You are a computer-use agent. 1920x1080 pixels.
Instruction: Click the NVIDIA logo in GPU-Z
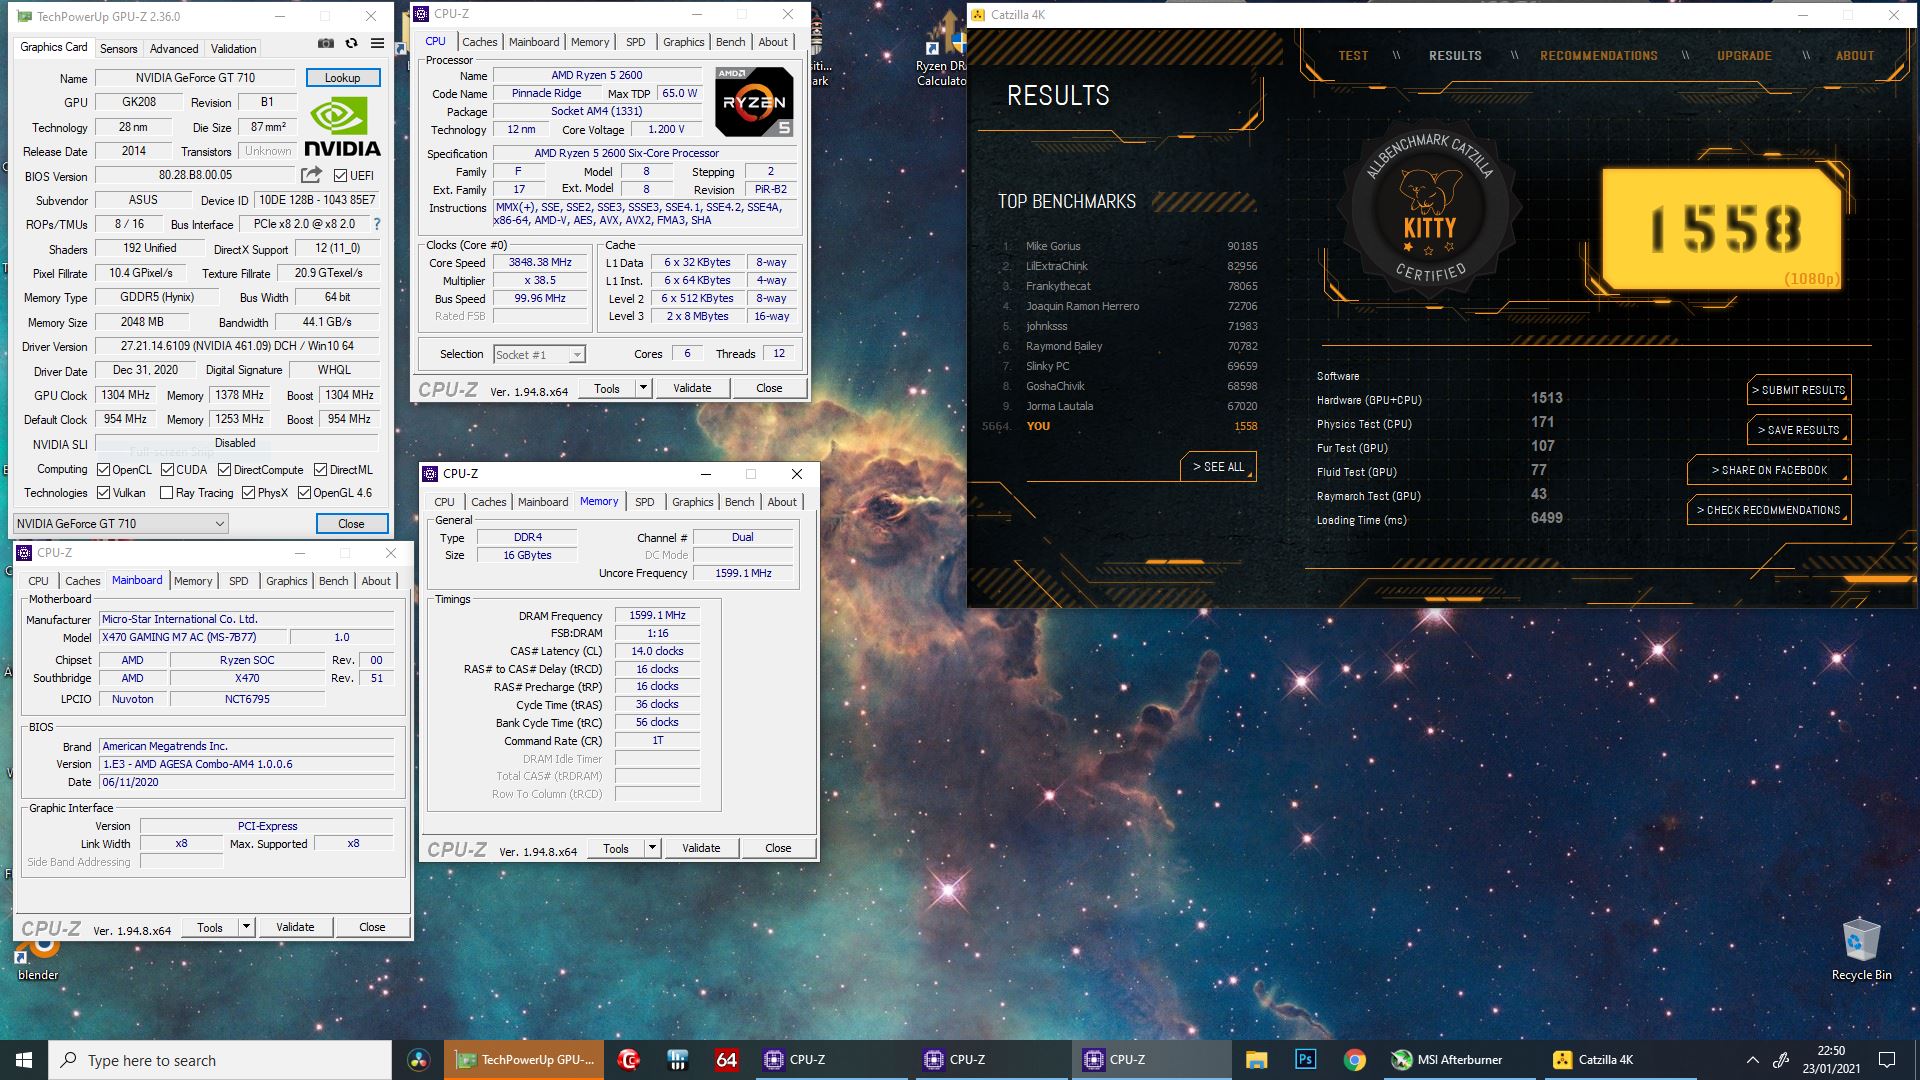pyautogui.click(x=342, y=127)
